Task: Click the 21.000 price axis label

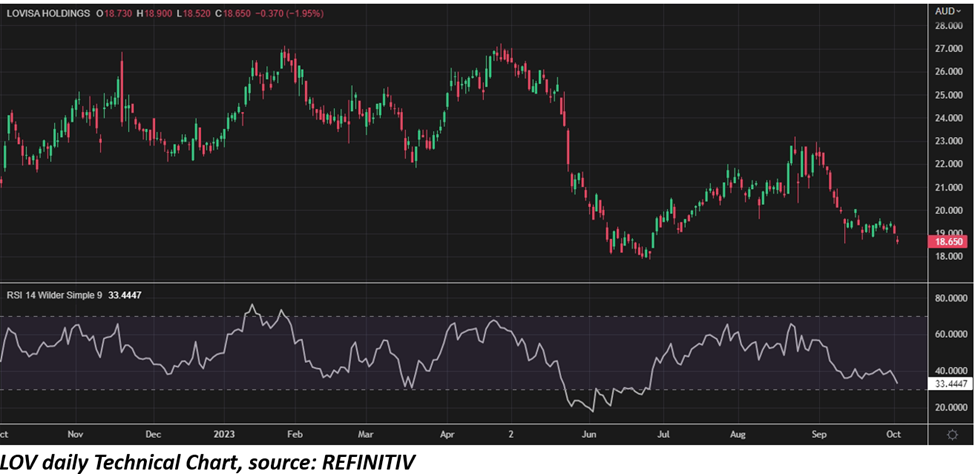Action: click(948, 187)
